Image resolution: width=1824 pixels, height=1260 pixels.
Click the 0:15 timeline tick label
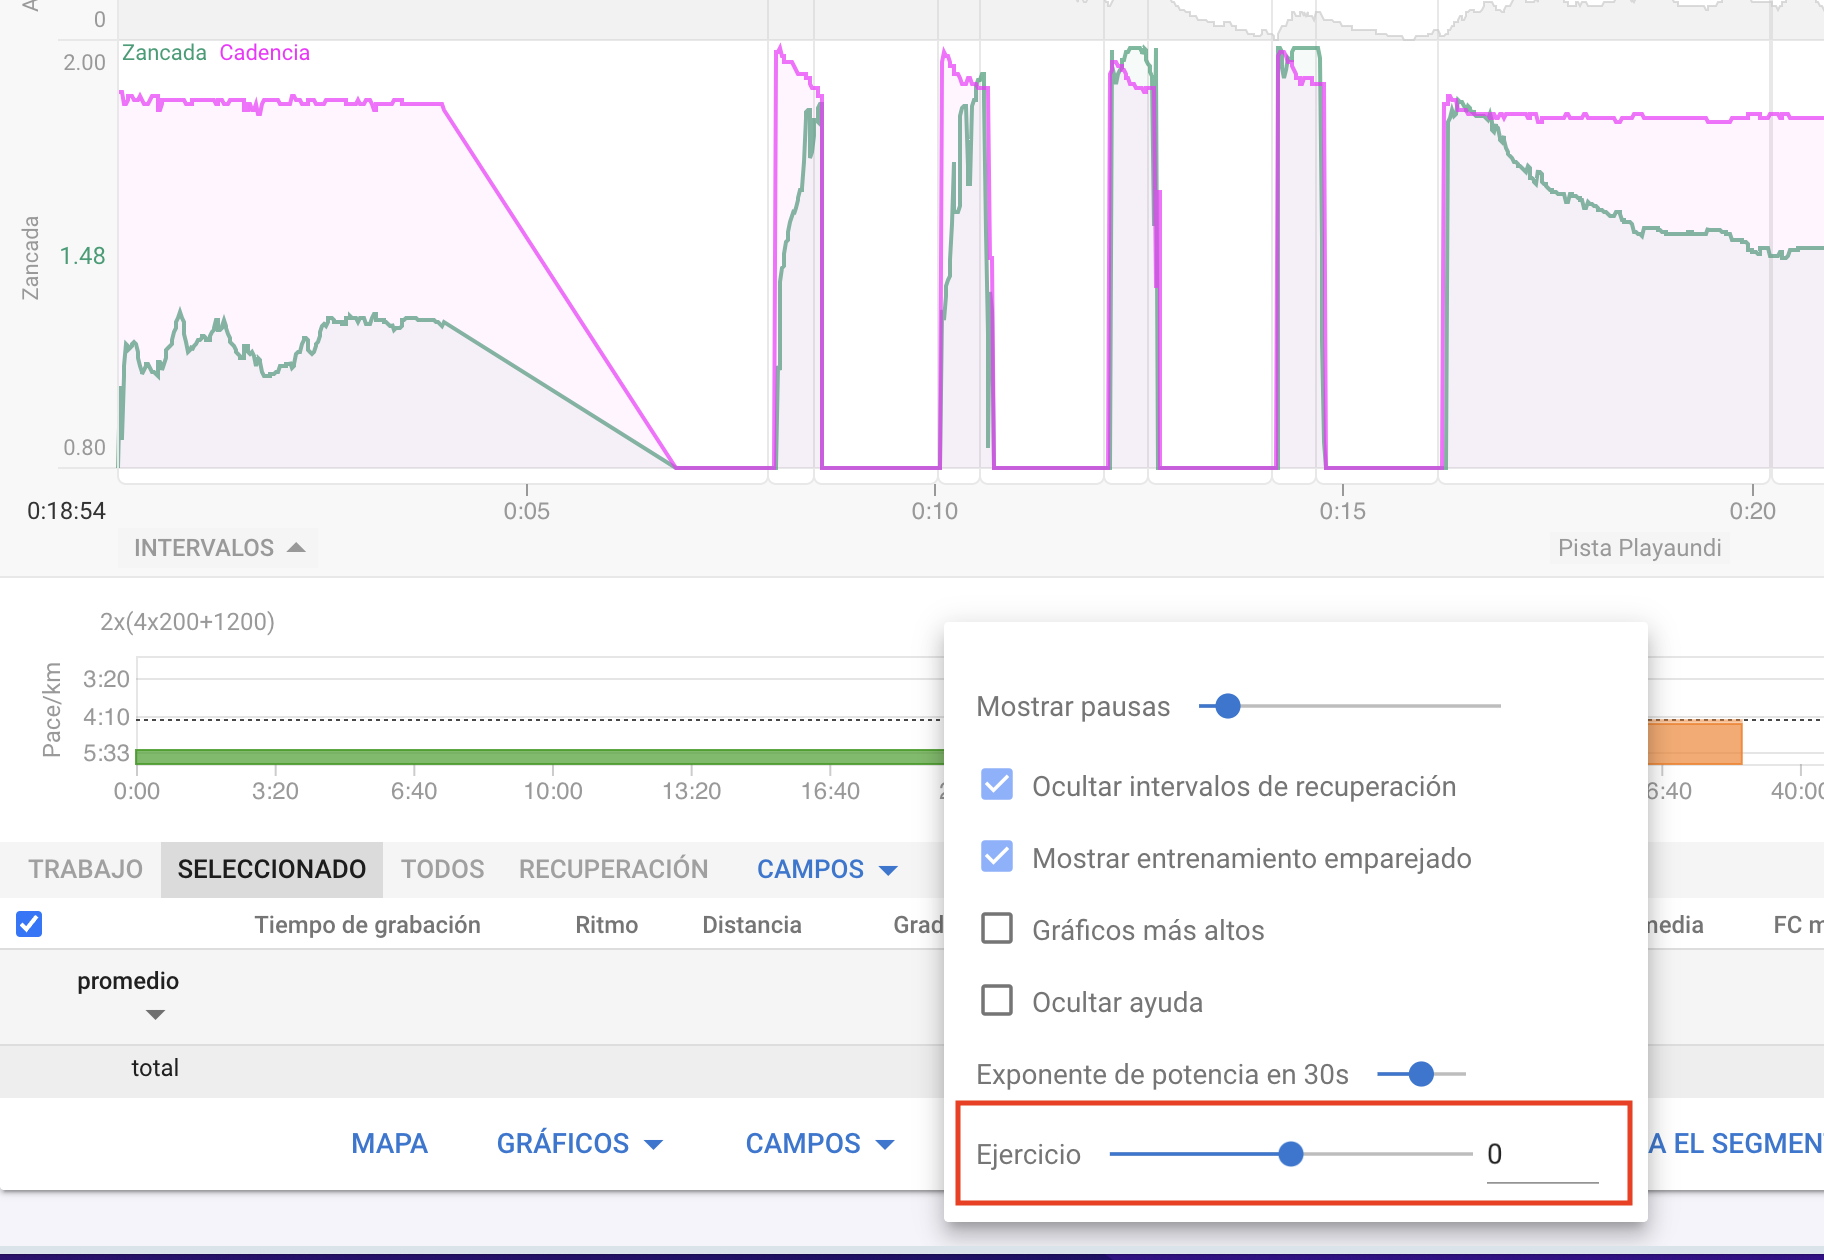click(x=1342, y=511)
